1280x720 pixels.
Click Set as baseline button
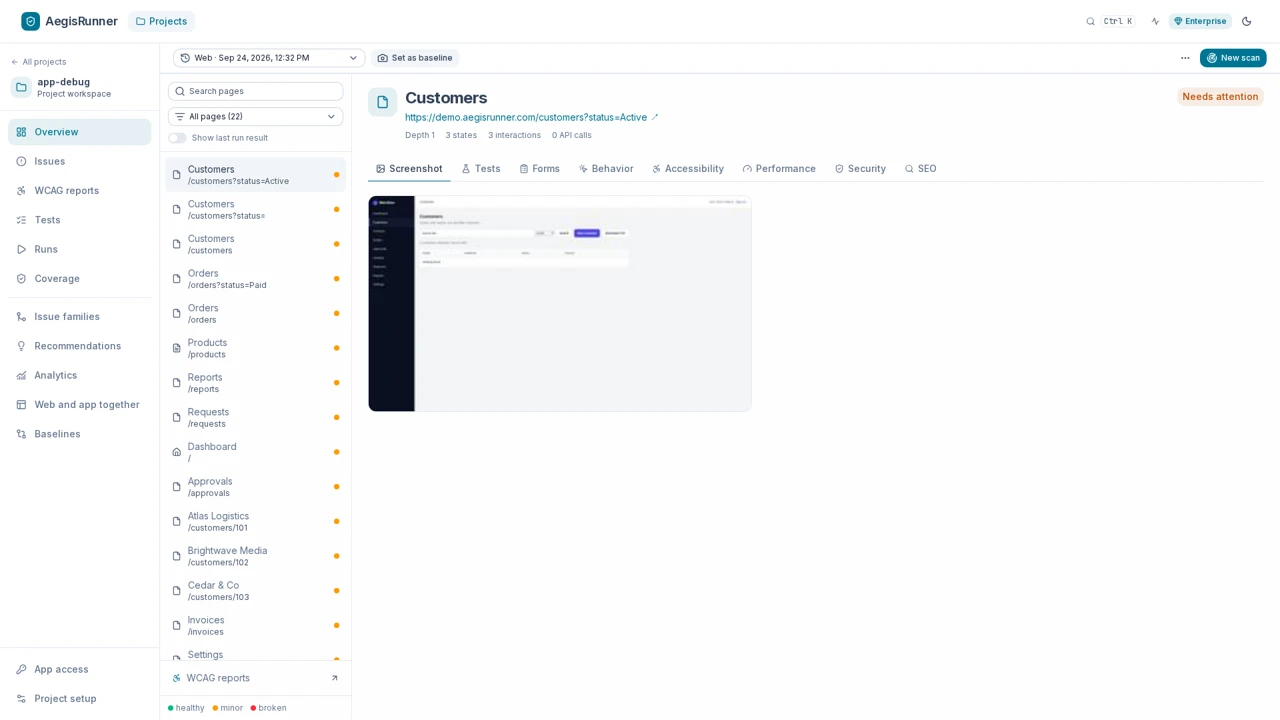pos(415,58)
